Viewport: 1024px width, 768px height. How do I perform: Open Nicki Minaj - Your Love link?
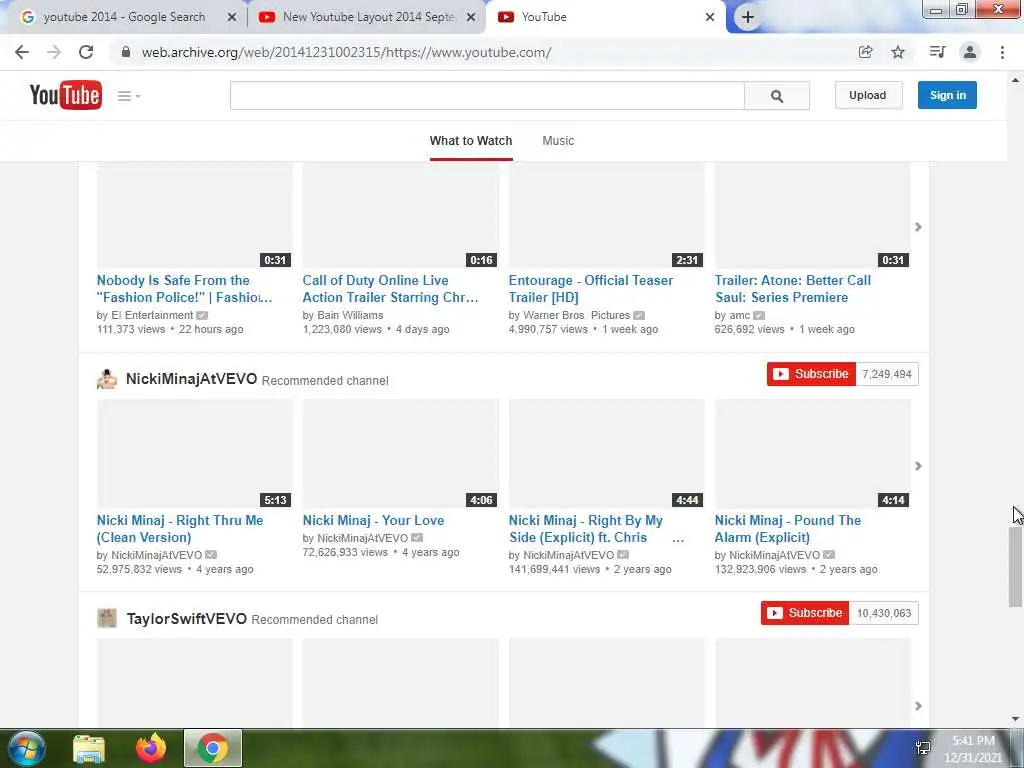374,520
